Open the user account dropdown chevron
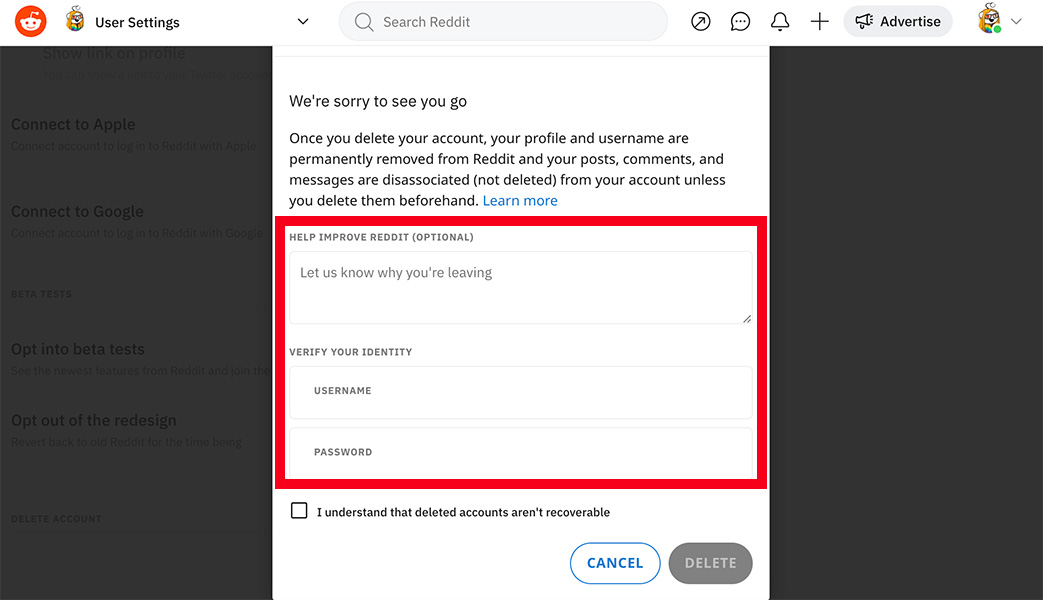 (x=1017, y=21)
